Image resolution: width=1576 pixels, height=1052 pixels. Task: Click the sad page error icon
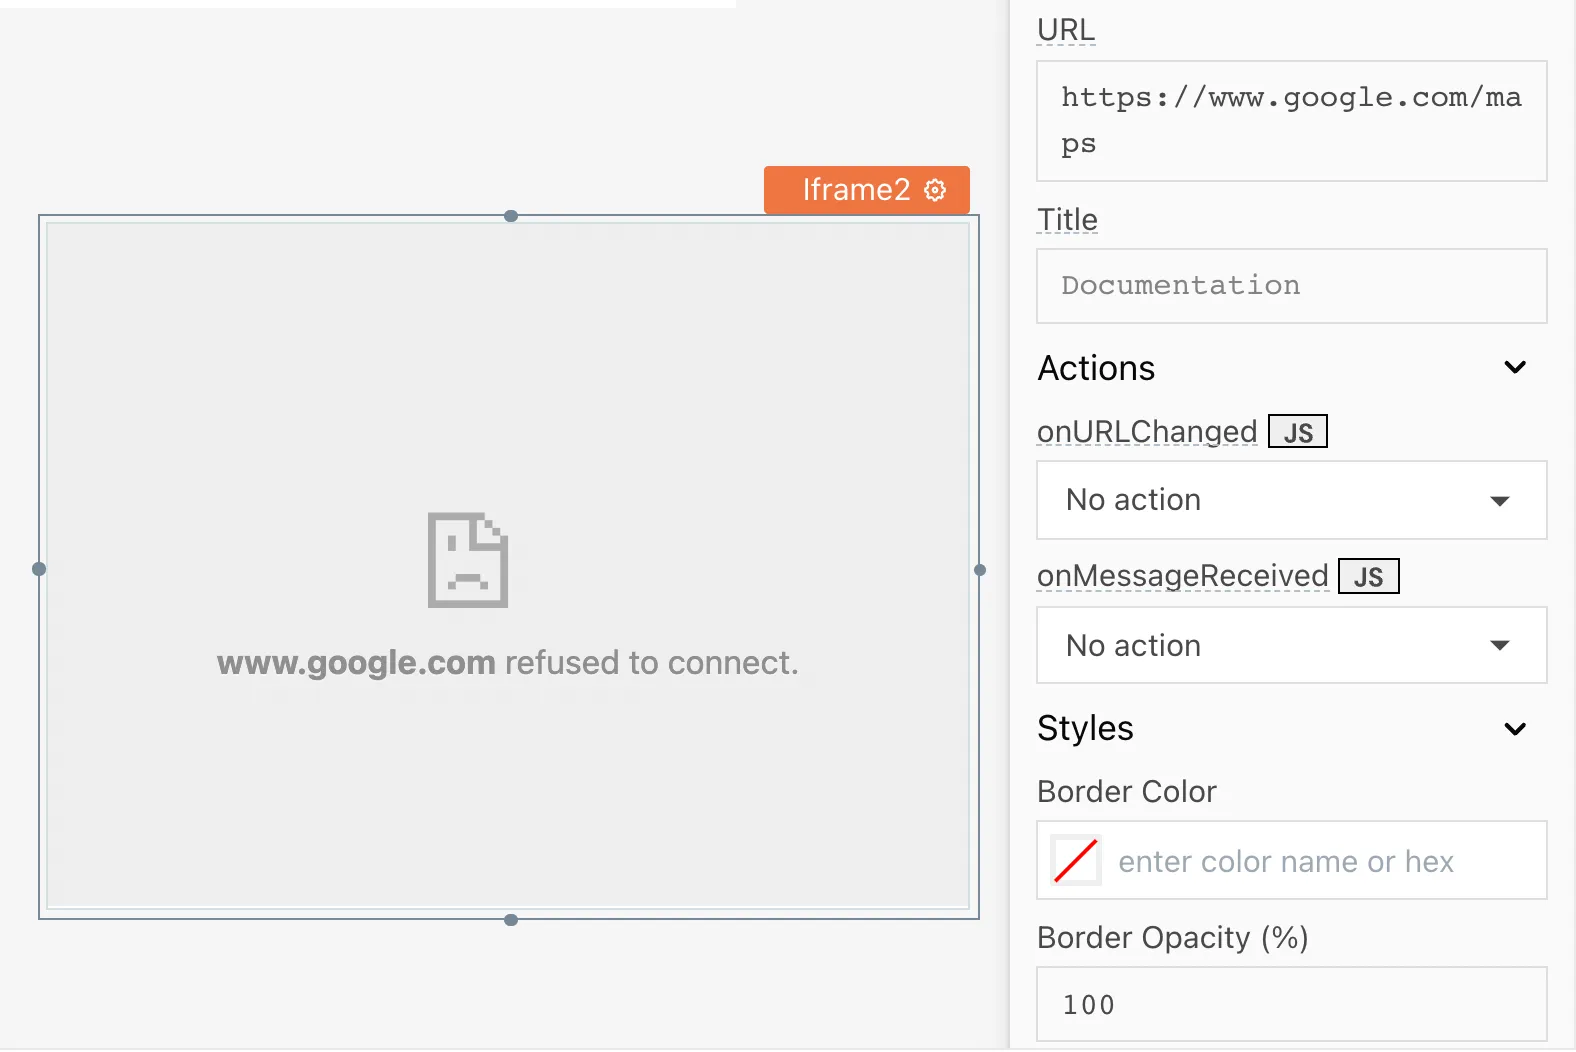pyautogui.click(x=468, y=560)
